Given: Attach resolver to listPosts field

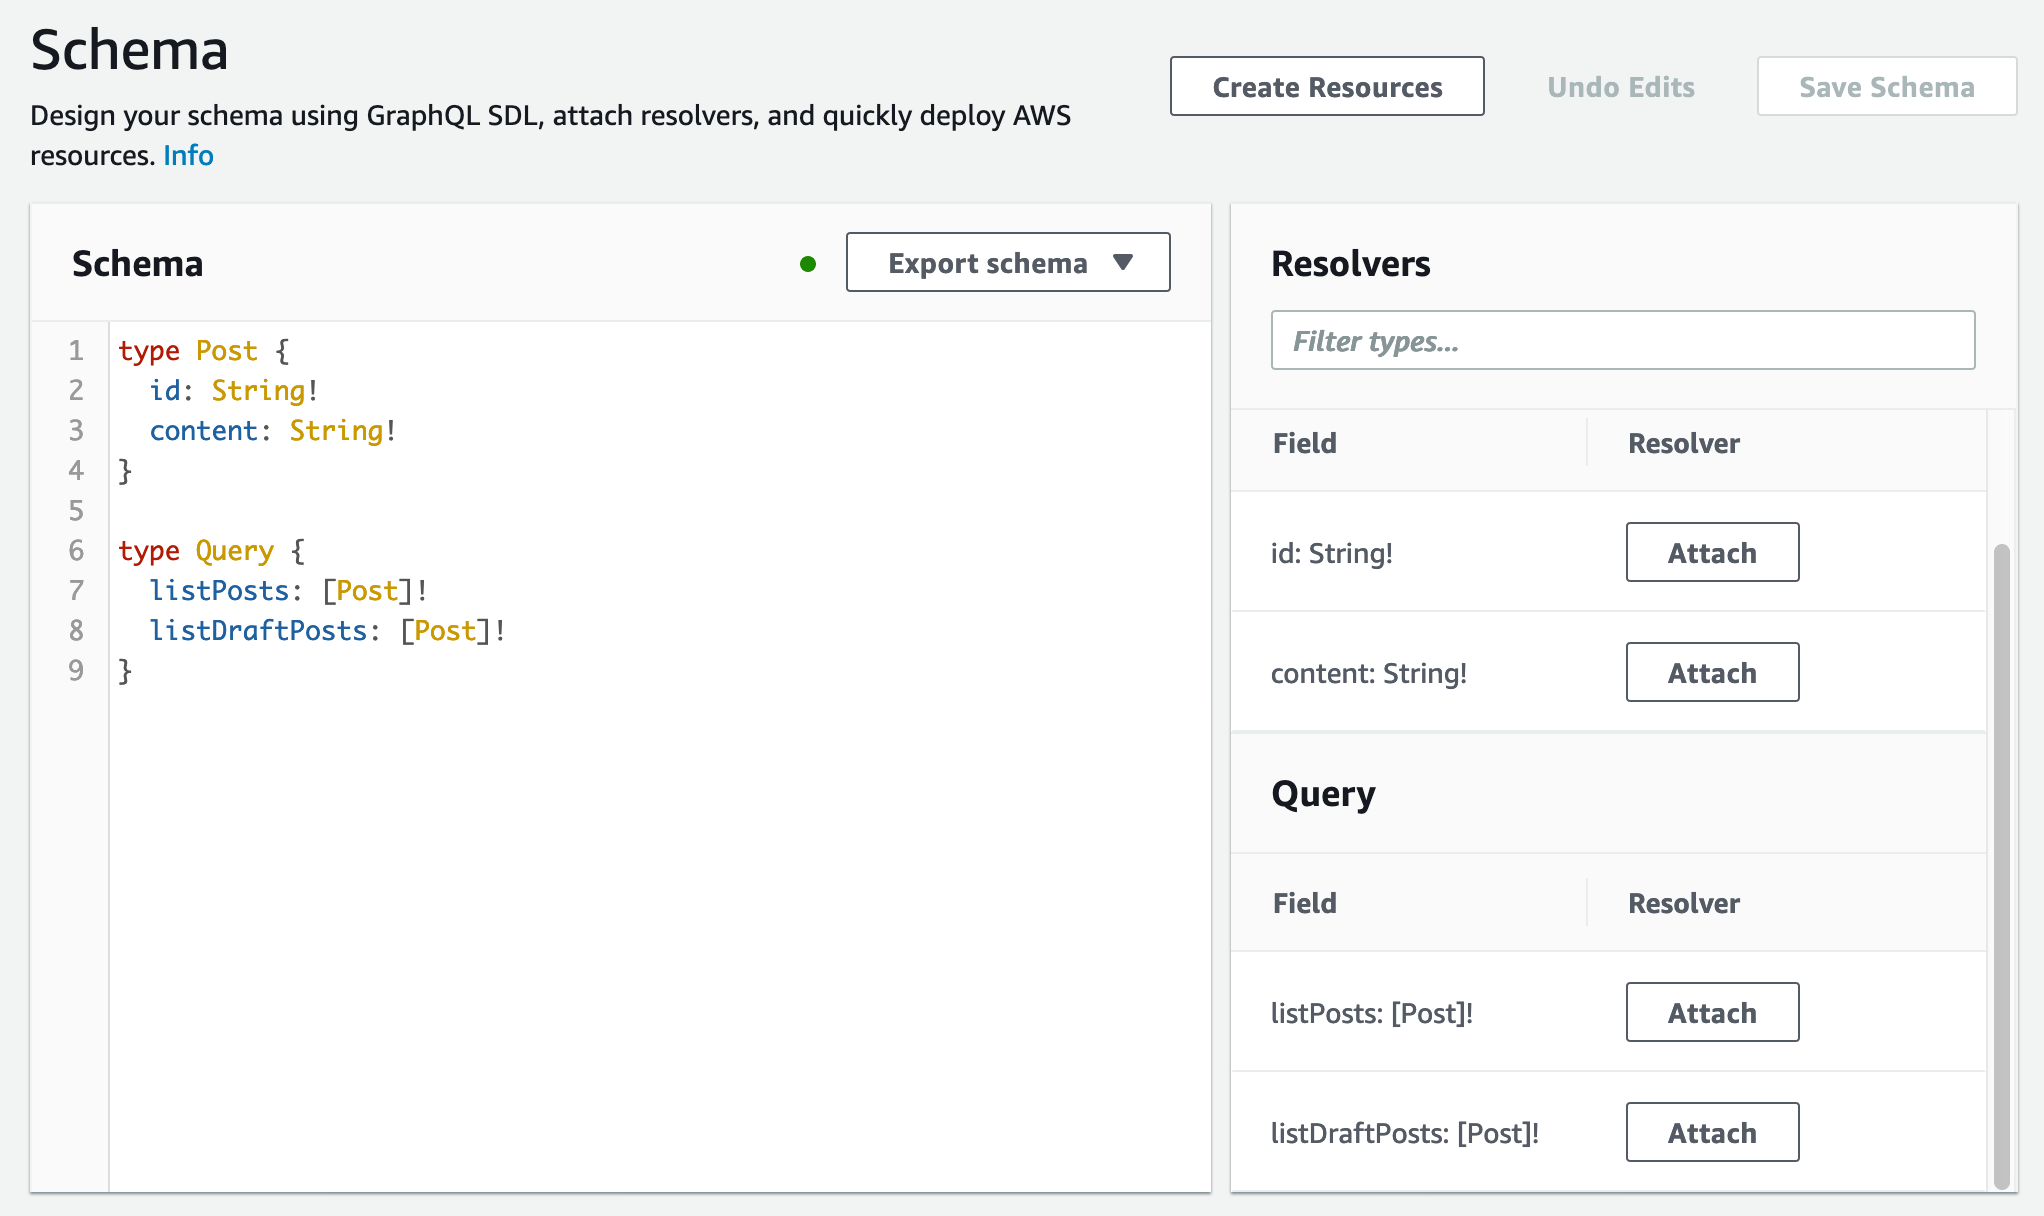Looking at the screenshot, I should coord(1711,1013).
